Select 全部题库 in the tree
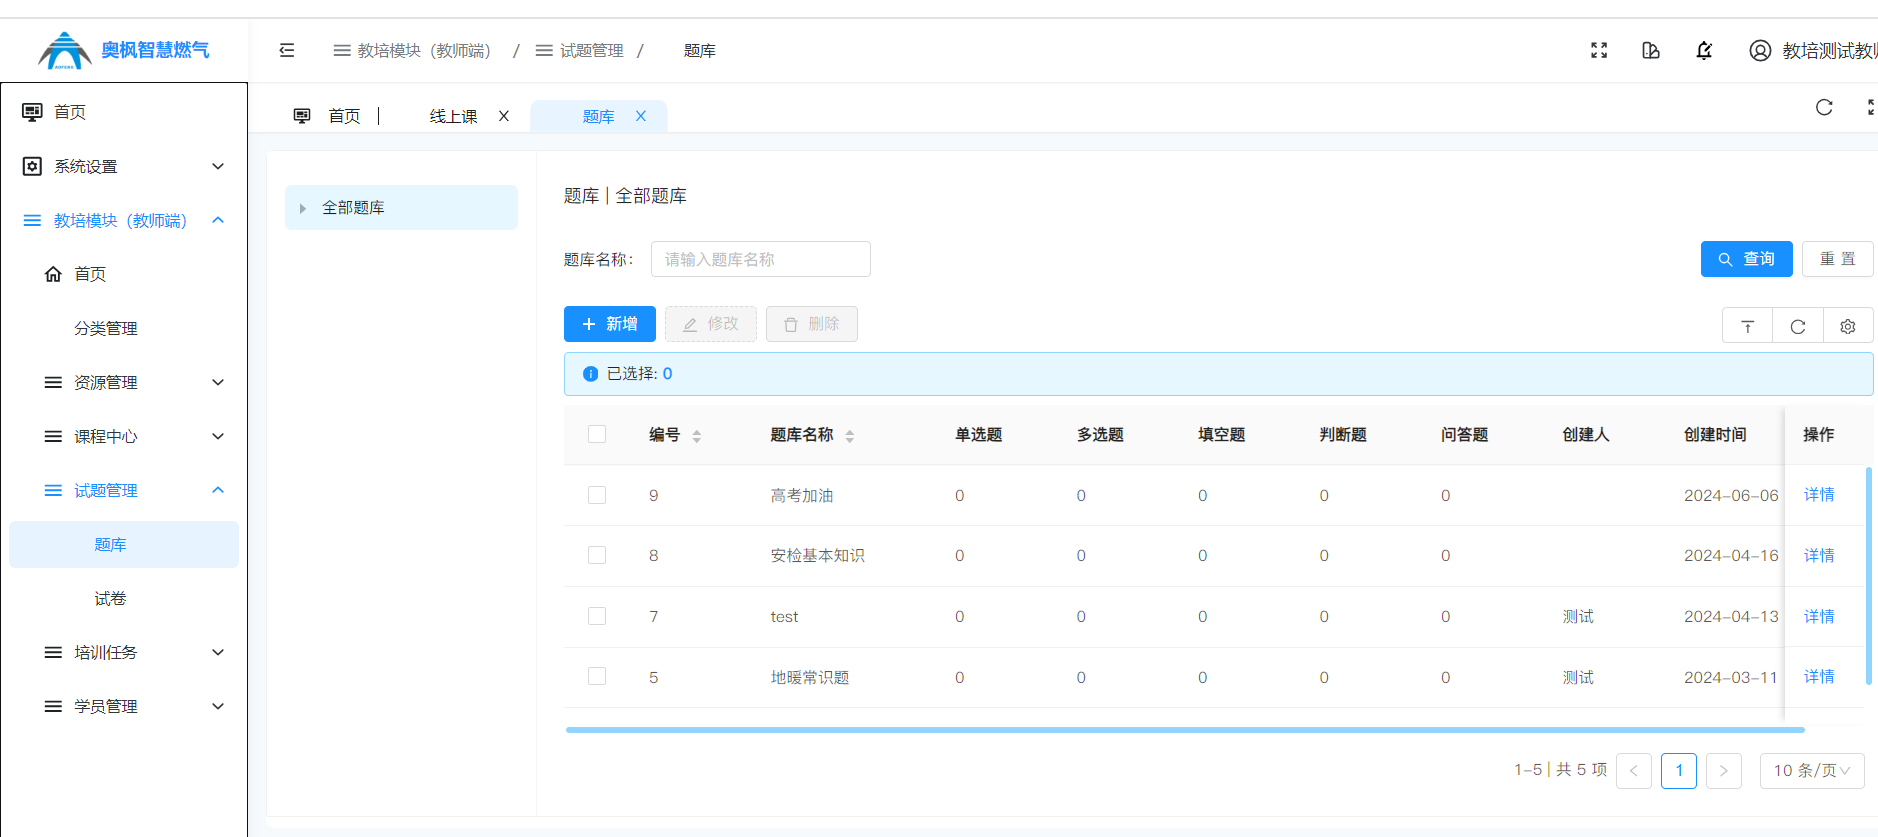This screenshot has height=837, width=1878. coord(401,208)
